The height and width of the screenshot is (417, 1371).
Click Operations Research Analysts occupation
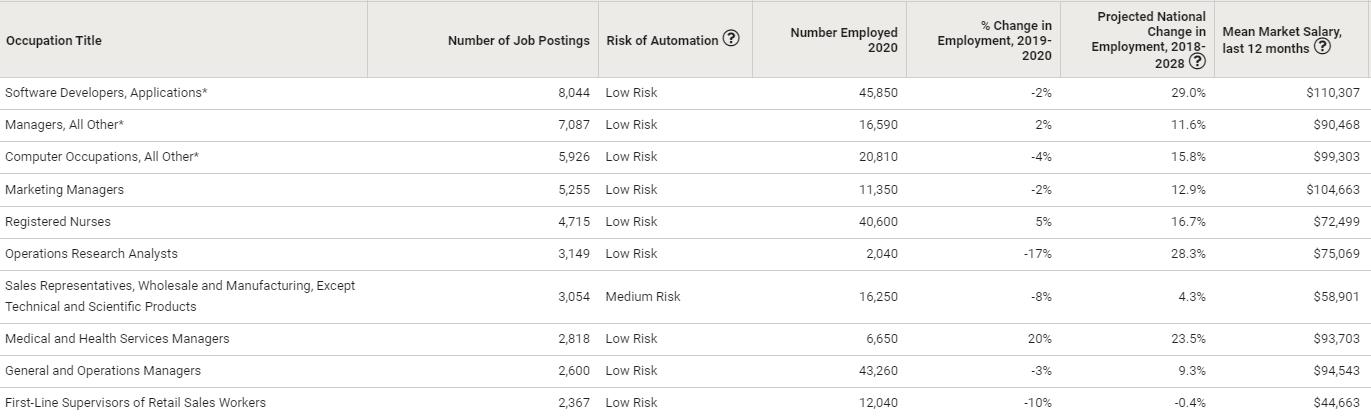(91, 254)
